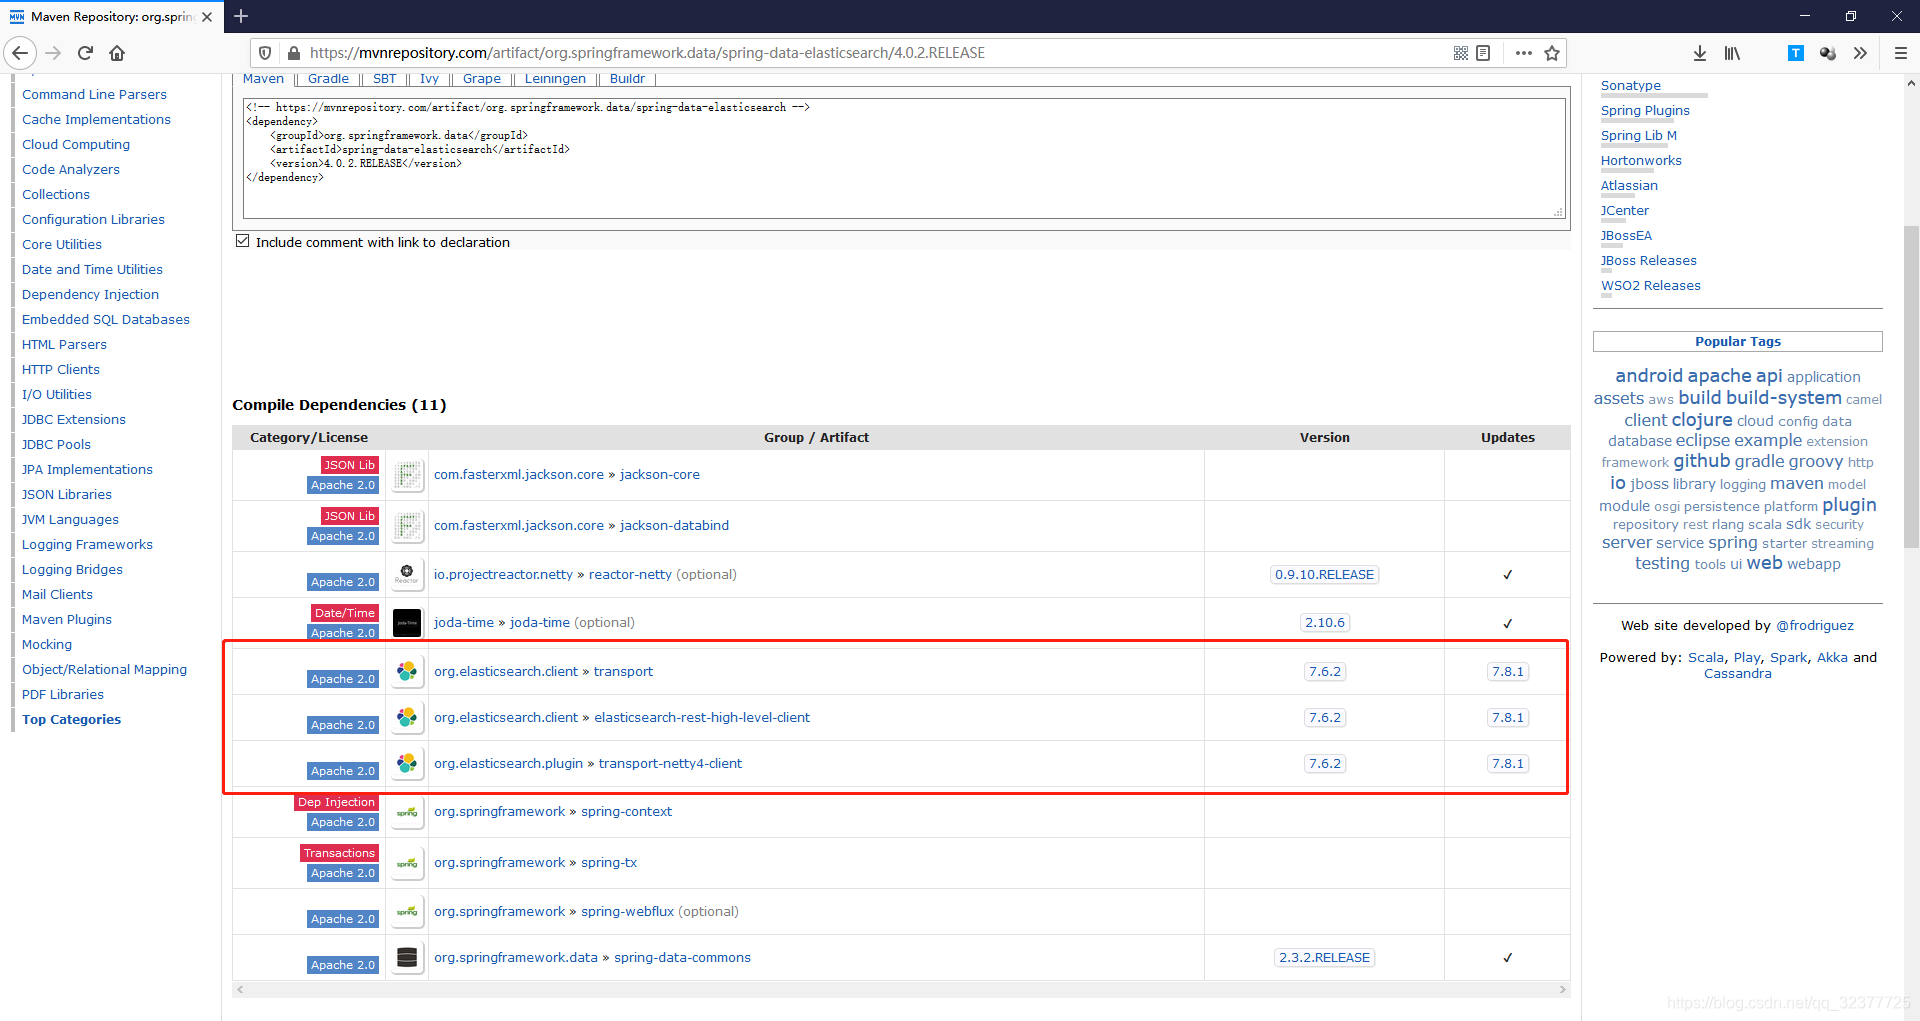The image size is (1920, 1021).
Task: Switch to the SBT tab
Action: [385, 79]
